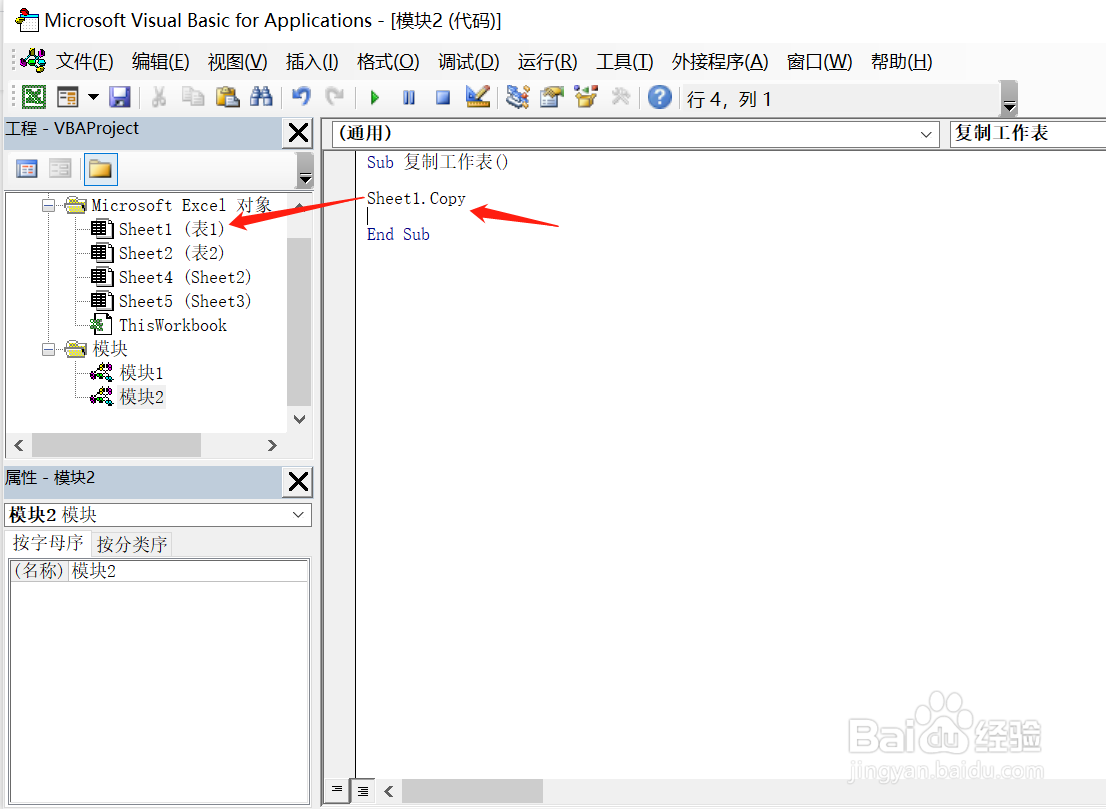Click the Find binoculars icon

(x=261, y=97)
